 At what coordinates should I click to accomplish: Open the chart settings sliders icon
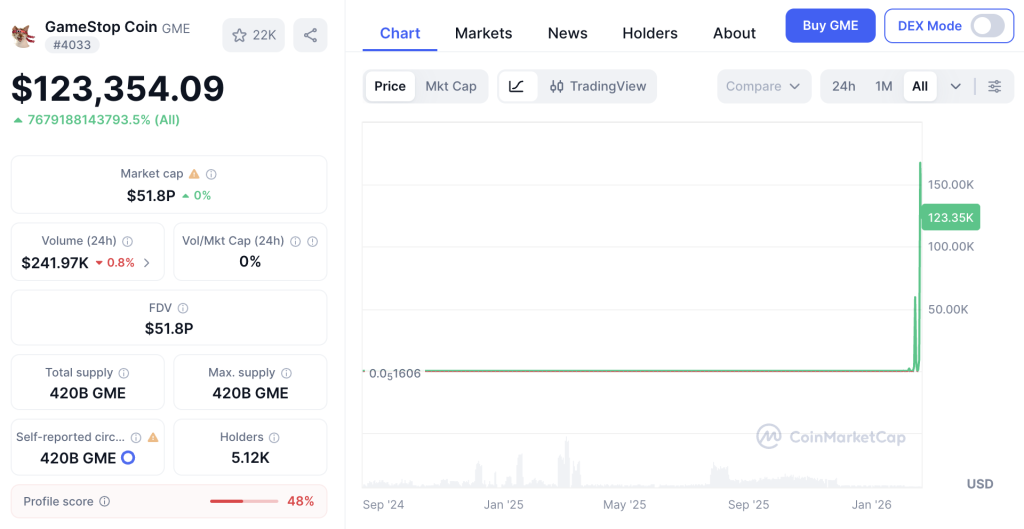click(x=994, y=86)
